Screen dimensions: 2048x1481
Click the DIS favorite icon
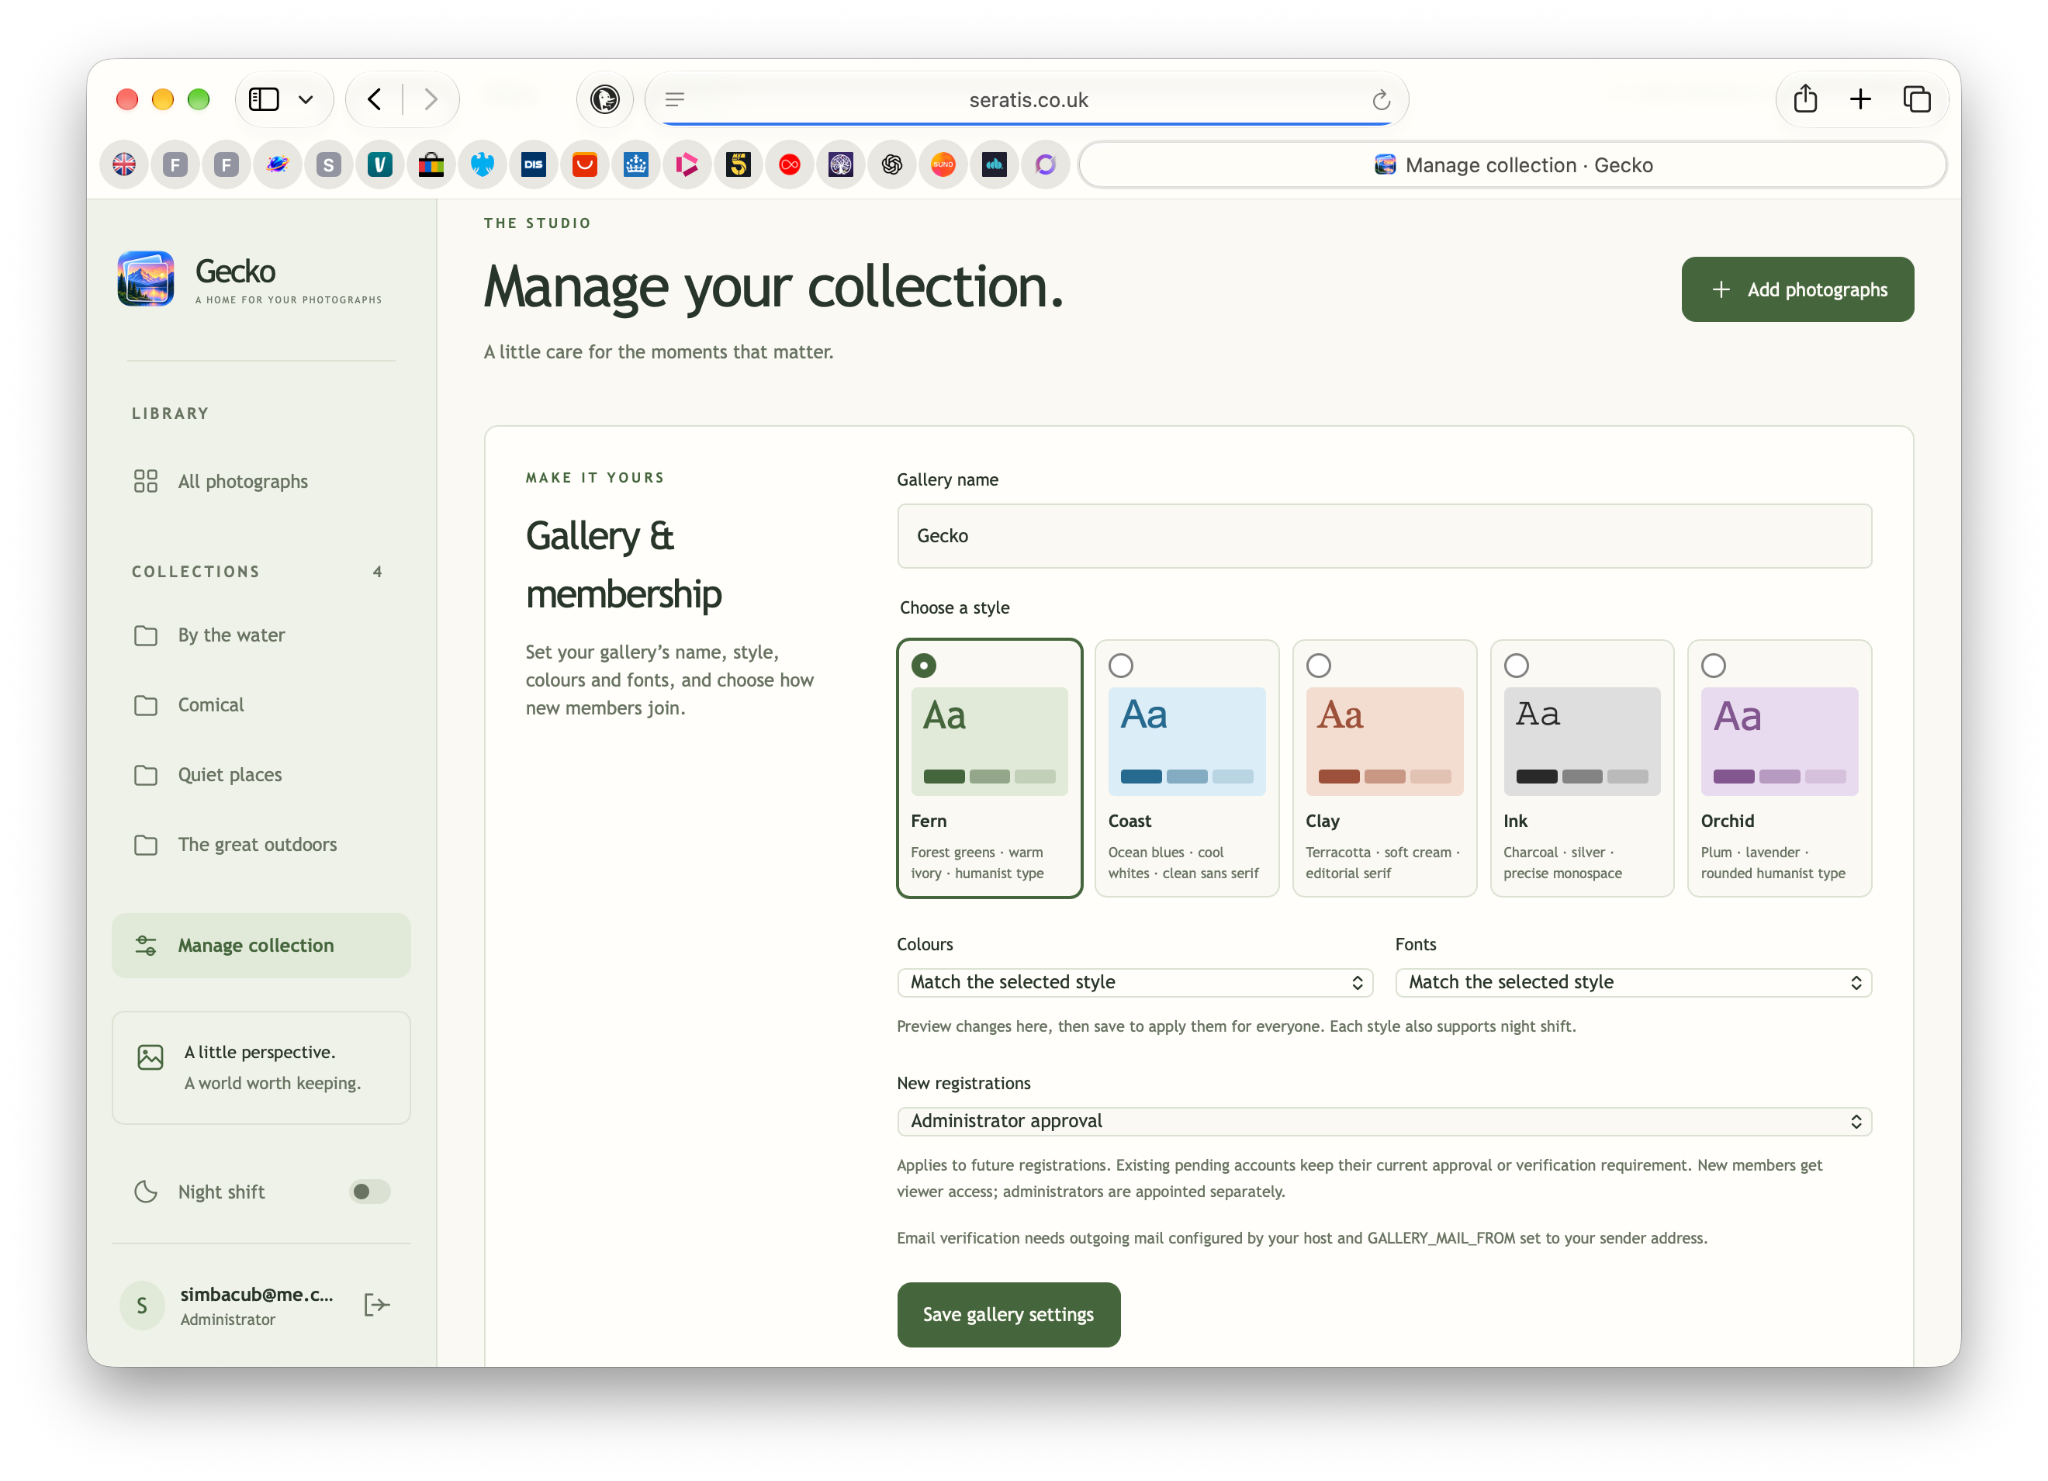coord(533,165)
